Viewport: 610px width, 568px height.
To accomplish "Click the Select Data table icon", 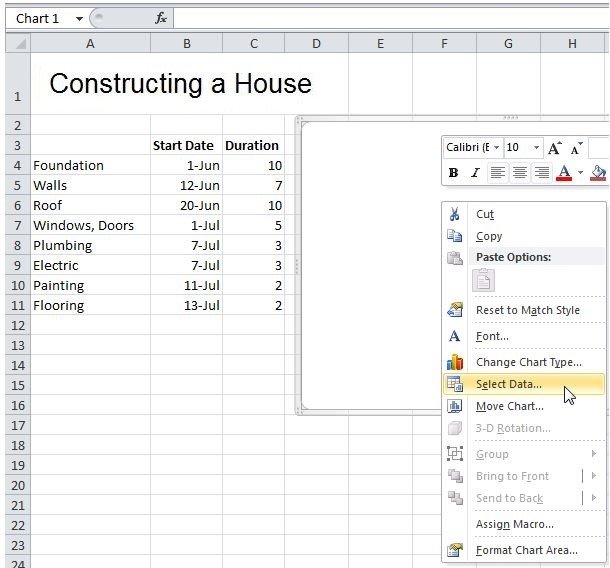I will click(x=455, y=384).
